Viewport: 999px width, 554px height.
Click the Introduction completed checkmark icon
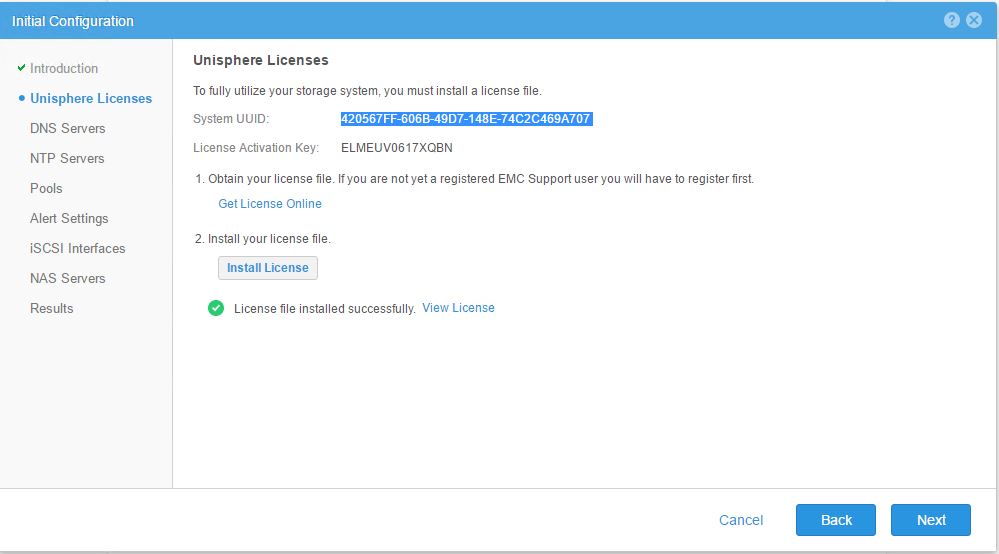(x=21, y=68)
